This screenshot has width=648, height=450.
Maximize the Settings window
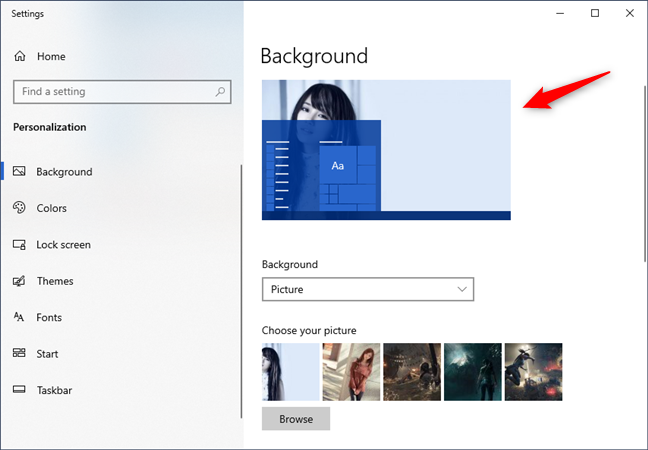click(x=595, y=13)
